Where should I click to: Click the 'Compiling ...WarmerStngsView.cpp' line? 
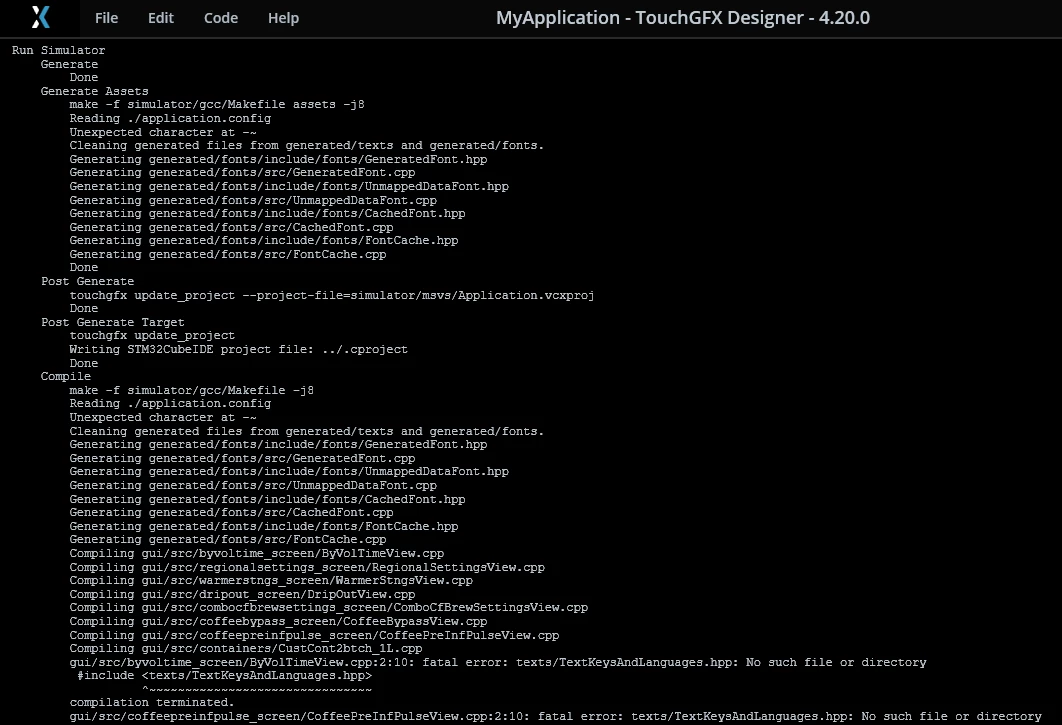[271, 581]
